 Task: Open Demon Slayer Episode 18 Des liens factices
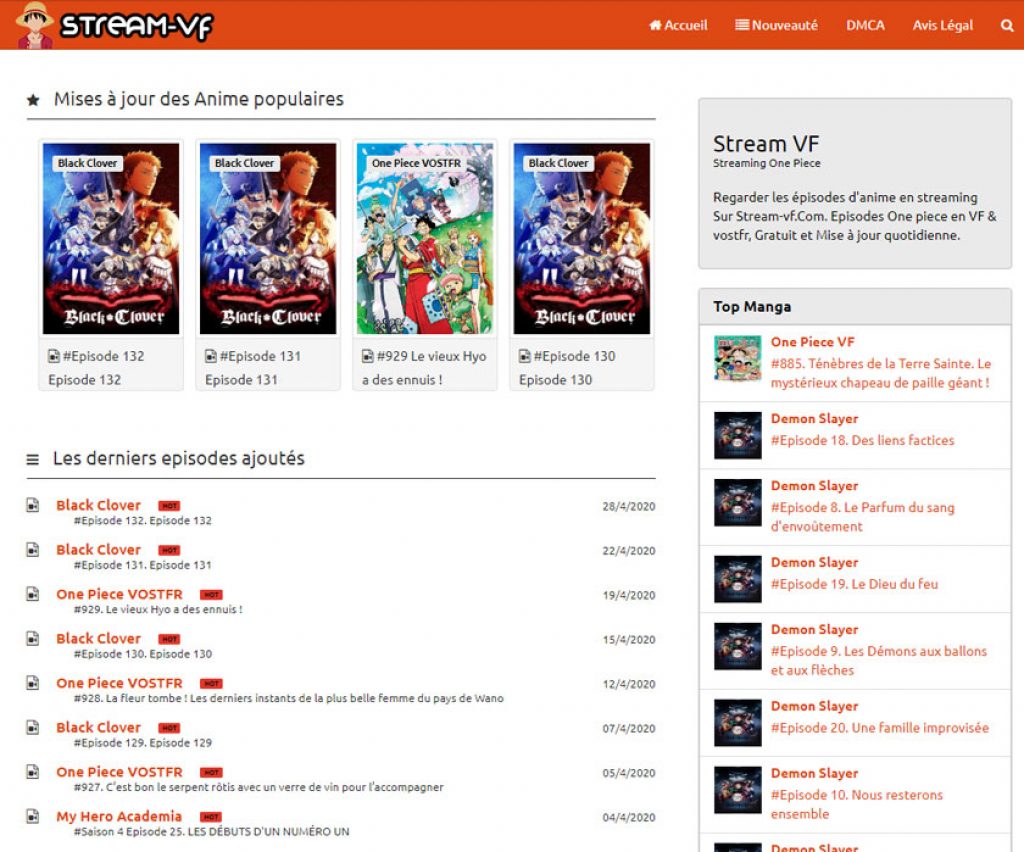[862, 440]
